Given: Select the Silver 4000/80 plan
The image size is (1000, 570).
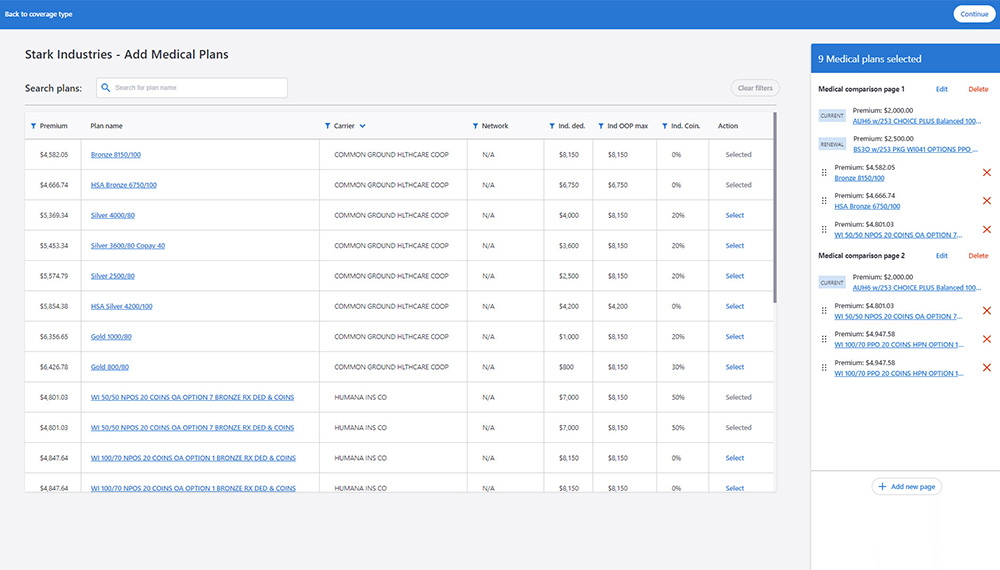Looking at the screenshot, I should point(735,216).
